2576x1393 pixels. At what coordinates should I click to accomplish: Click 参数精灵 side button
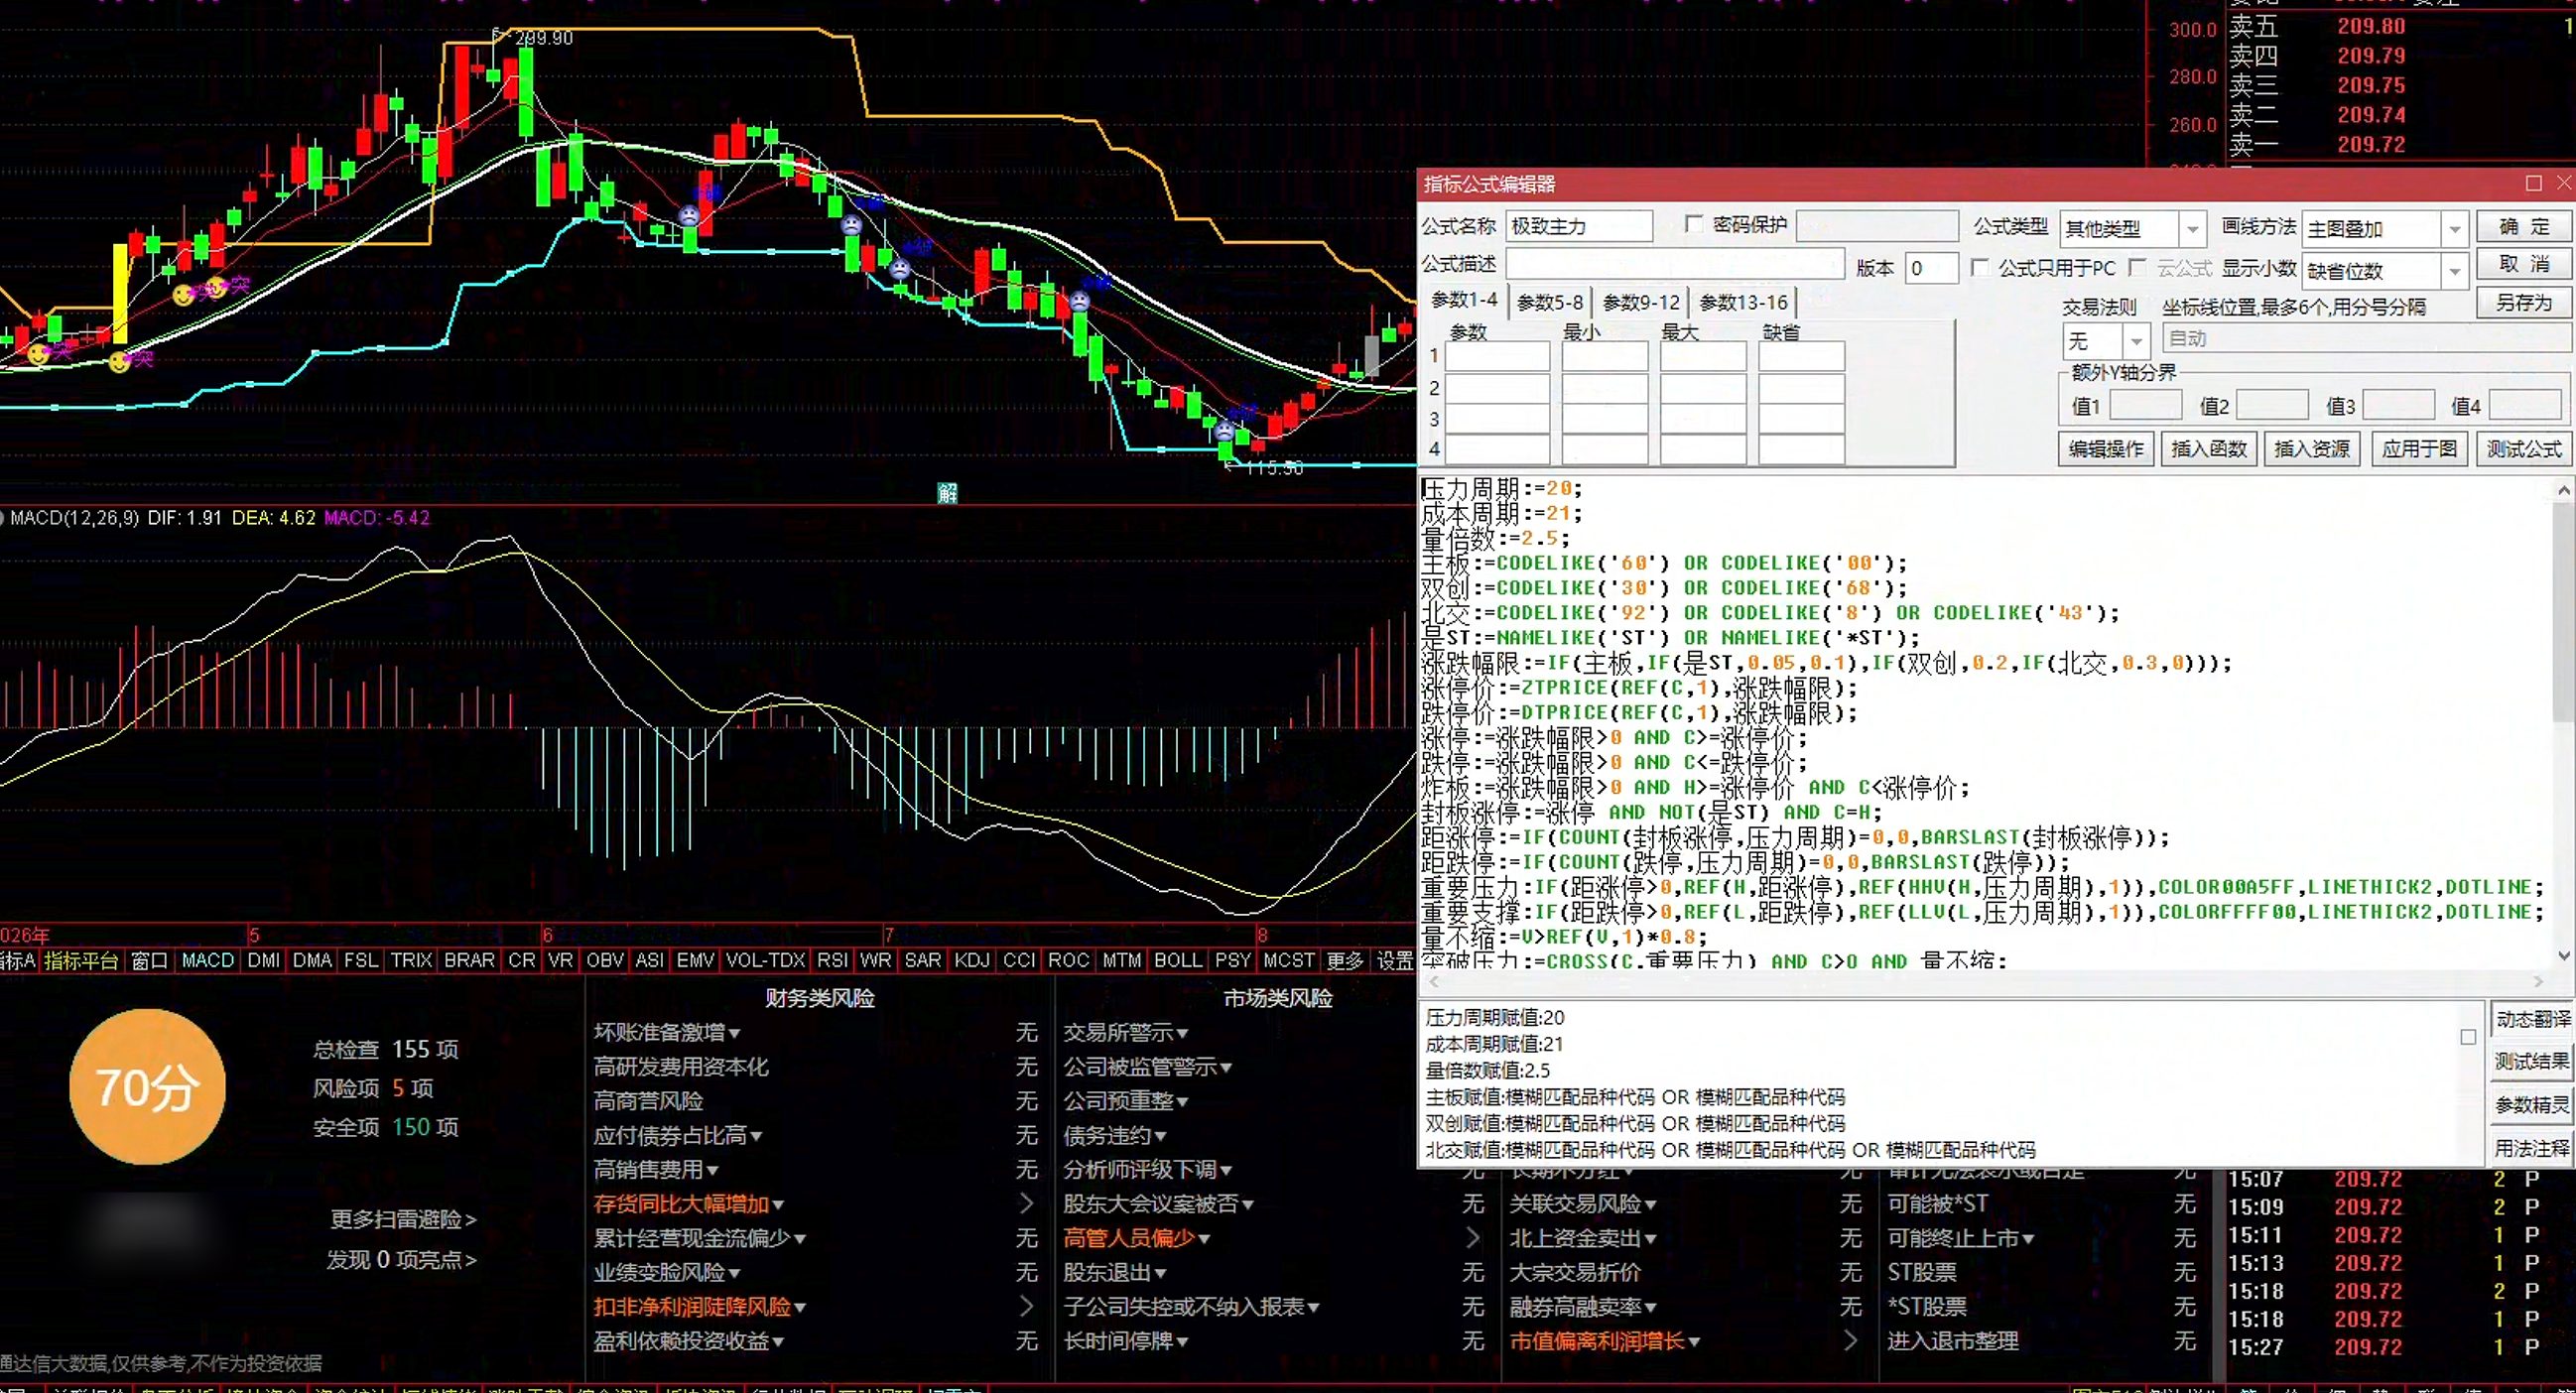(x=2531, y=1105)
